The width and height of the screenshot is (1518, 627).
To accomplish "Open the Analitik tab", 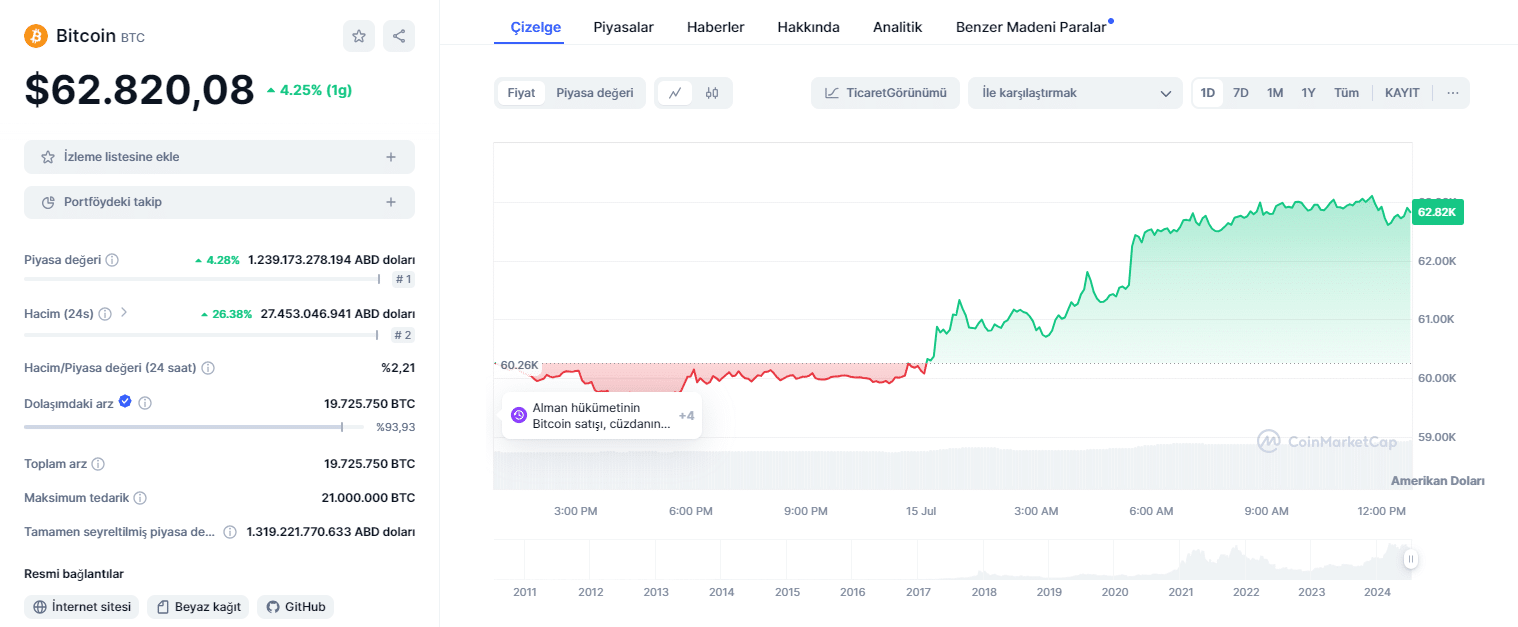I will tap(897, 27).
